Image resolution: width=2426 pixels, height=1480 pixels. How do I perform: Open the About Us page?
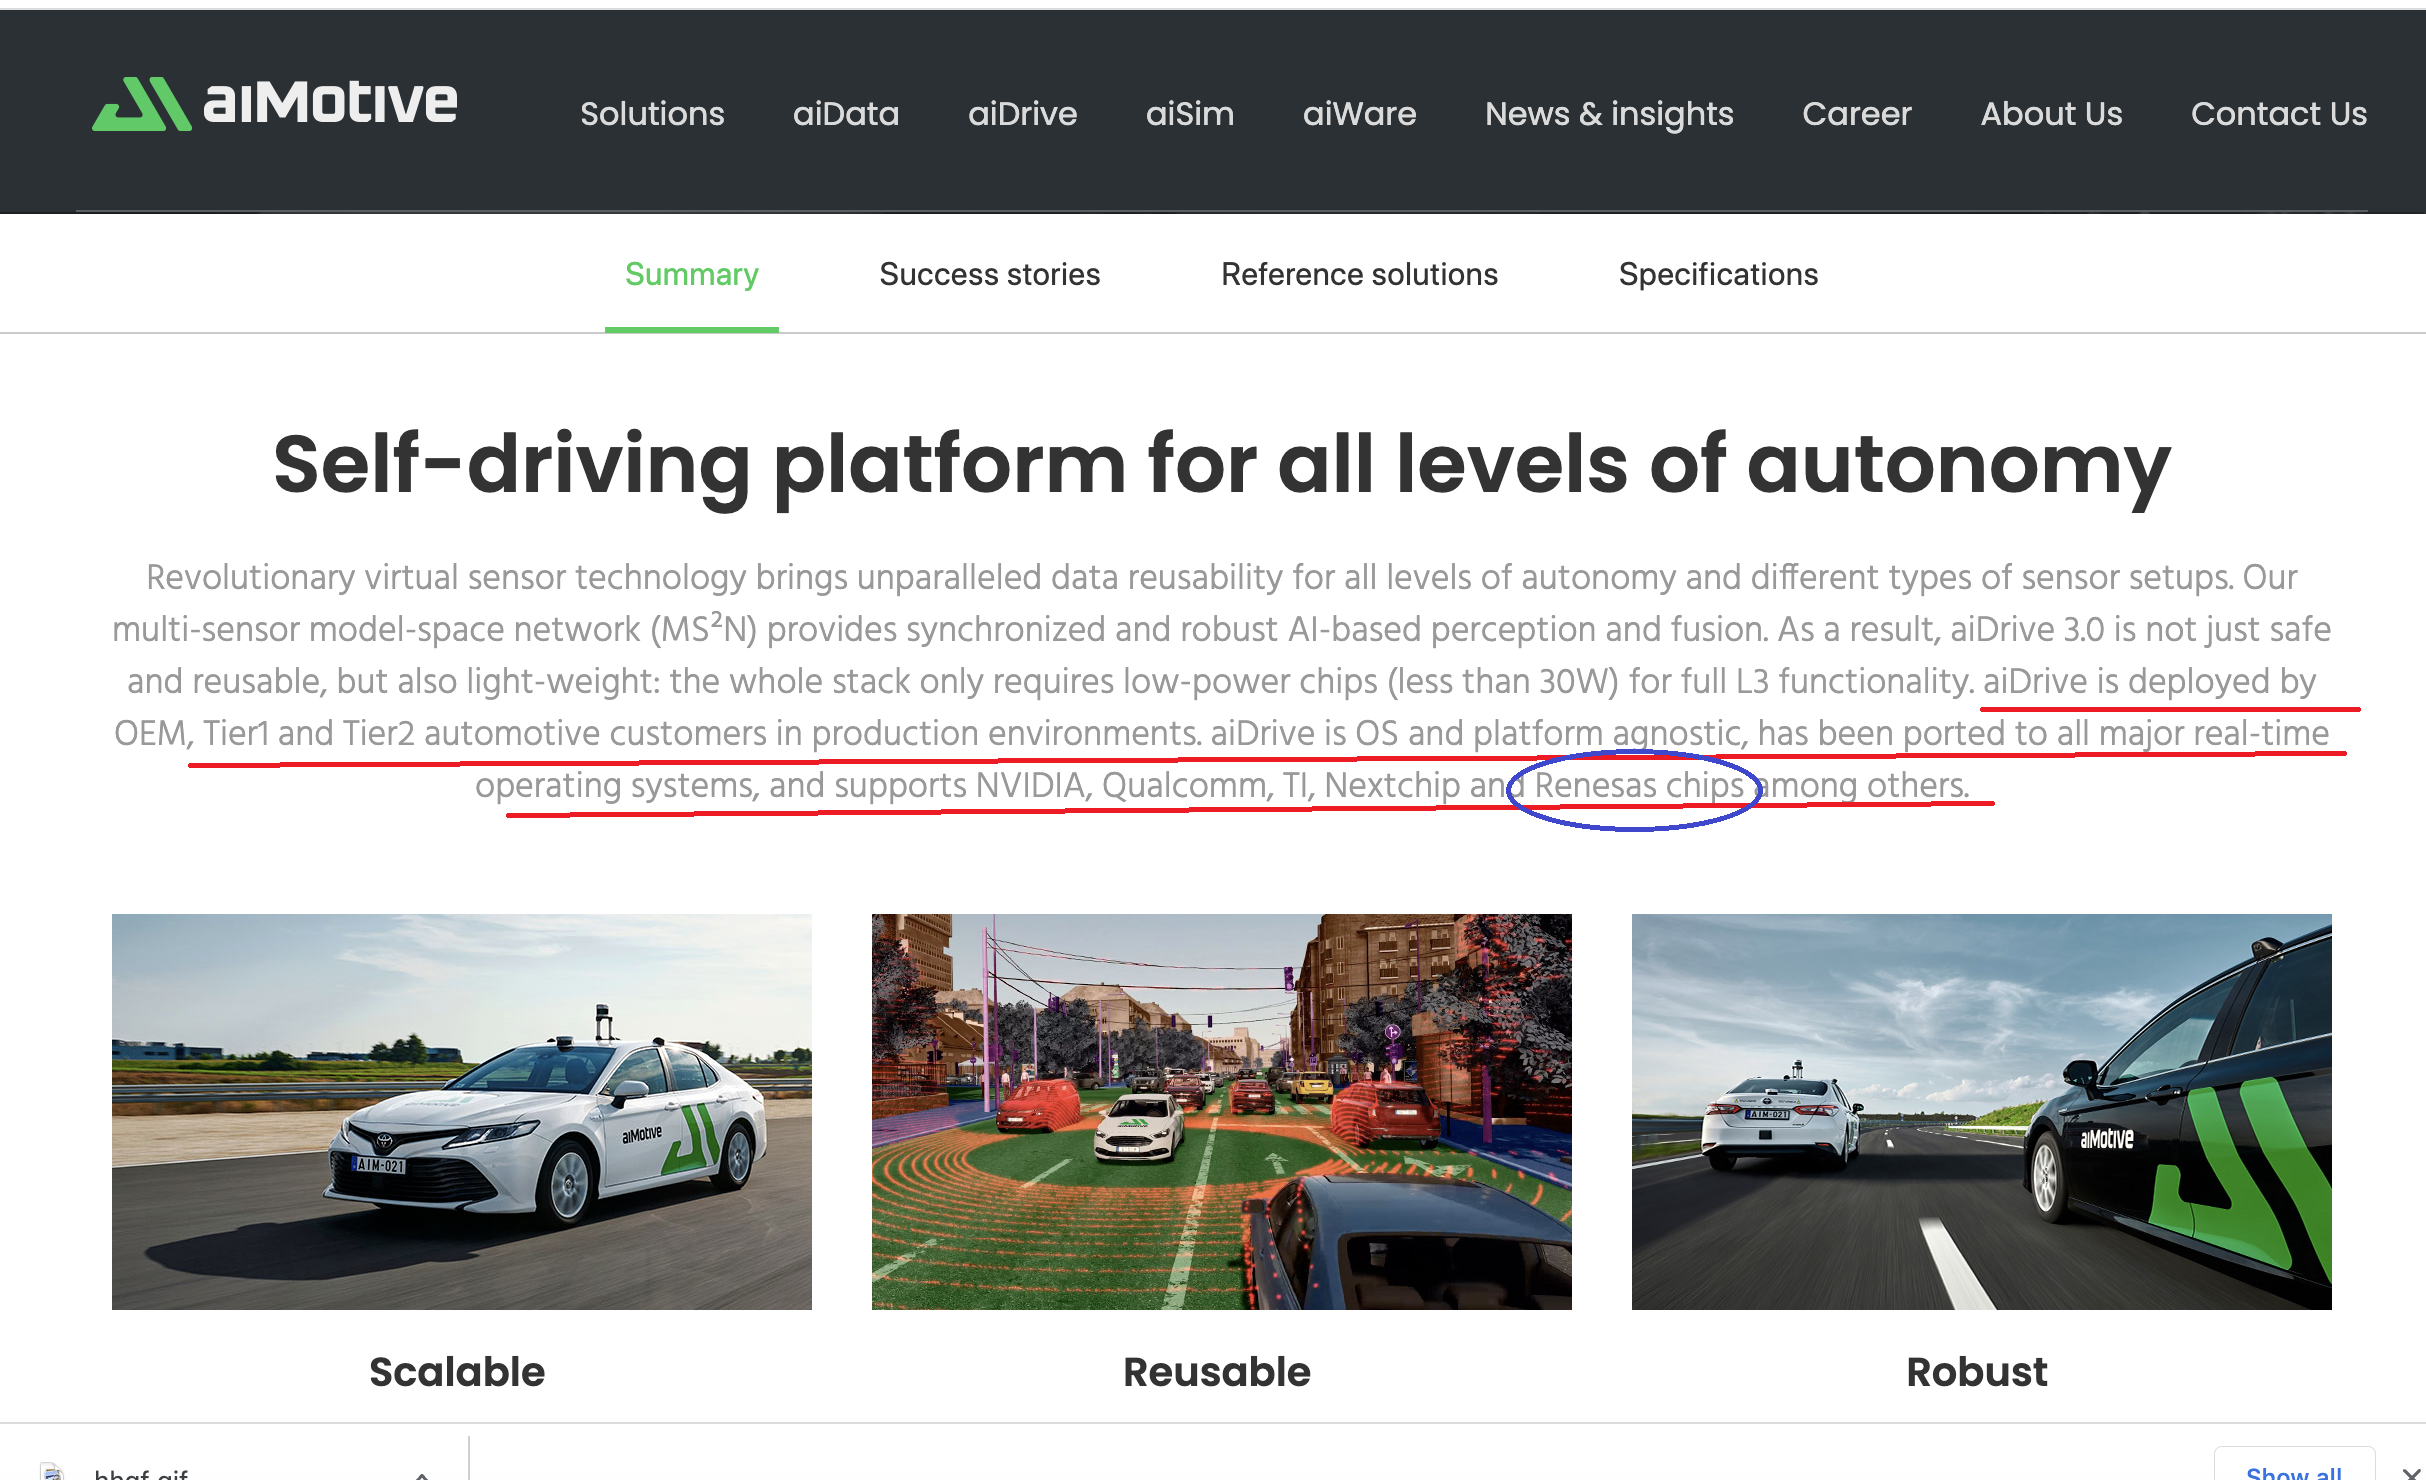2051,114
